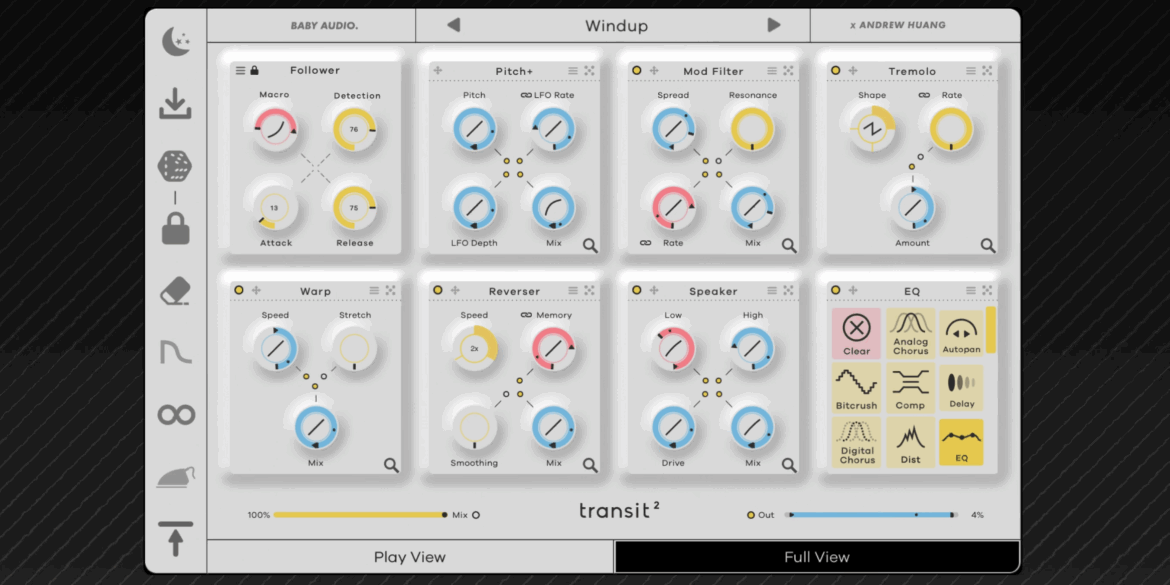Expand the Mod Filter module to full size
This screenshot has width=1170, height=585.
point(792,70)
